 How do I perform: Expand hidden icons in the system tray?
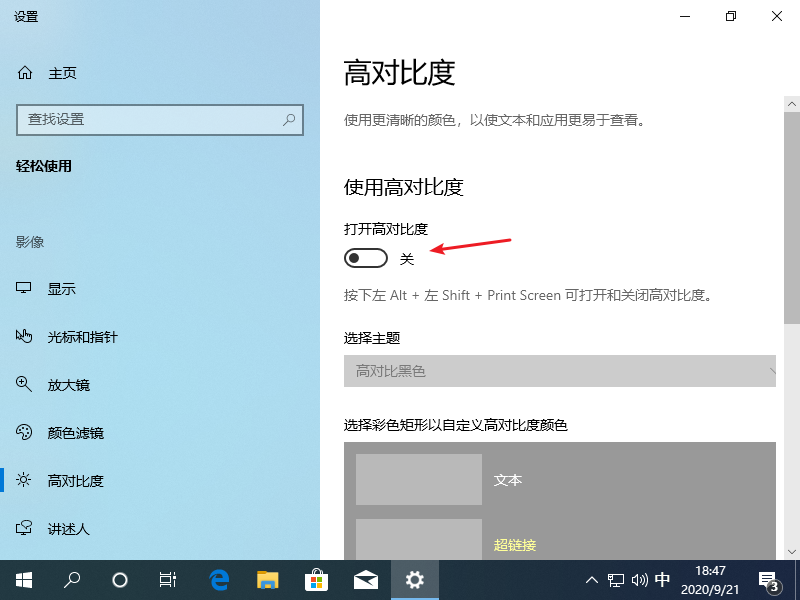592,578
